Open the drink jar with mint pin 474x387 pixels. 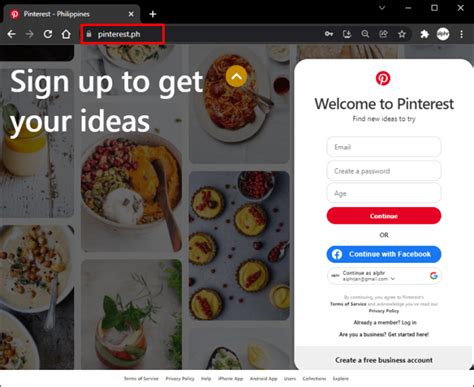pos(131,314)
